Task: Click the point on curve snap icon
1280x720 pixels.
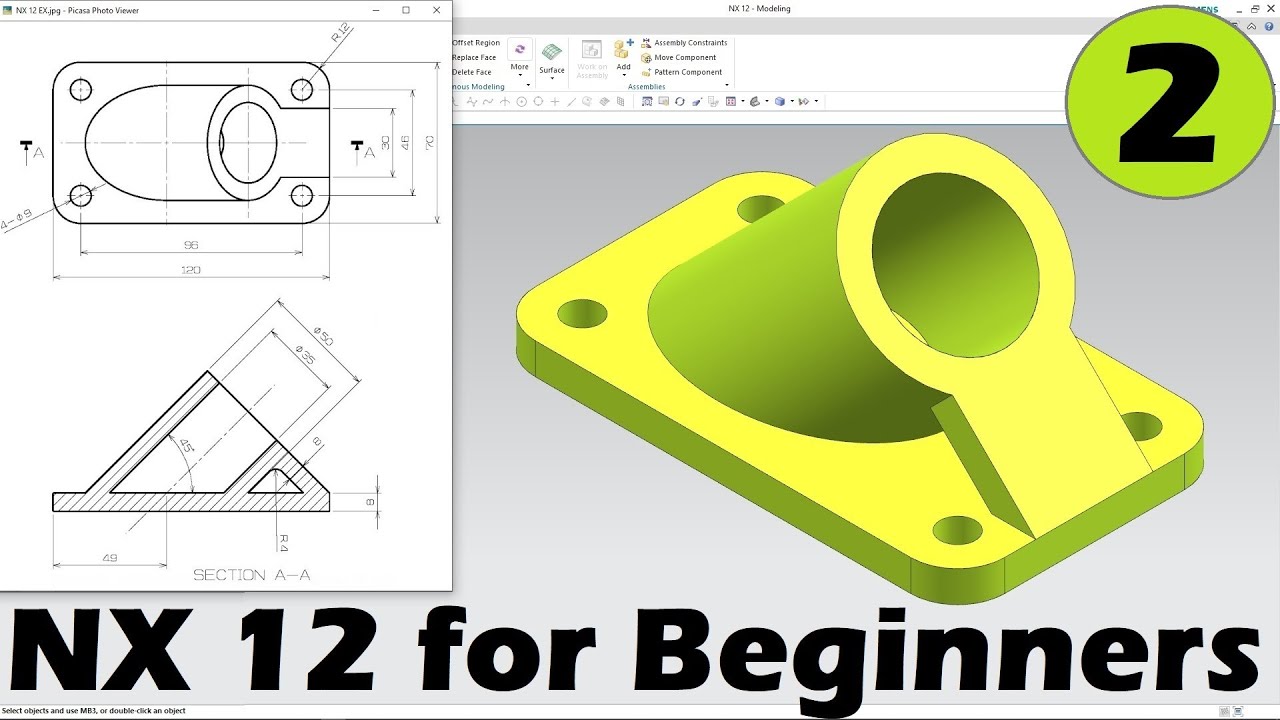Action: click(x=571, y=102)
